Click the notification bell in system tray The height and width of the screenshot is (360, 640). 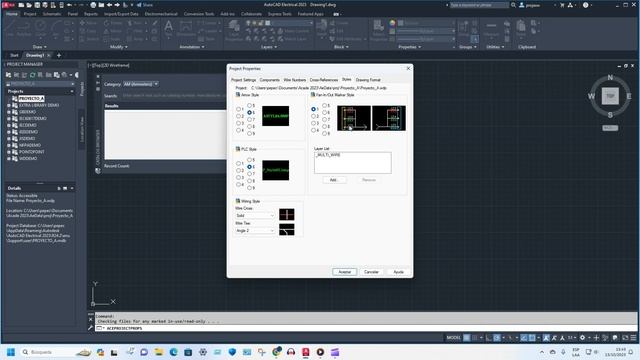pos(631,352)
